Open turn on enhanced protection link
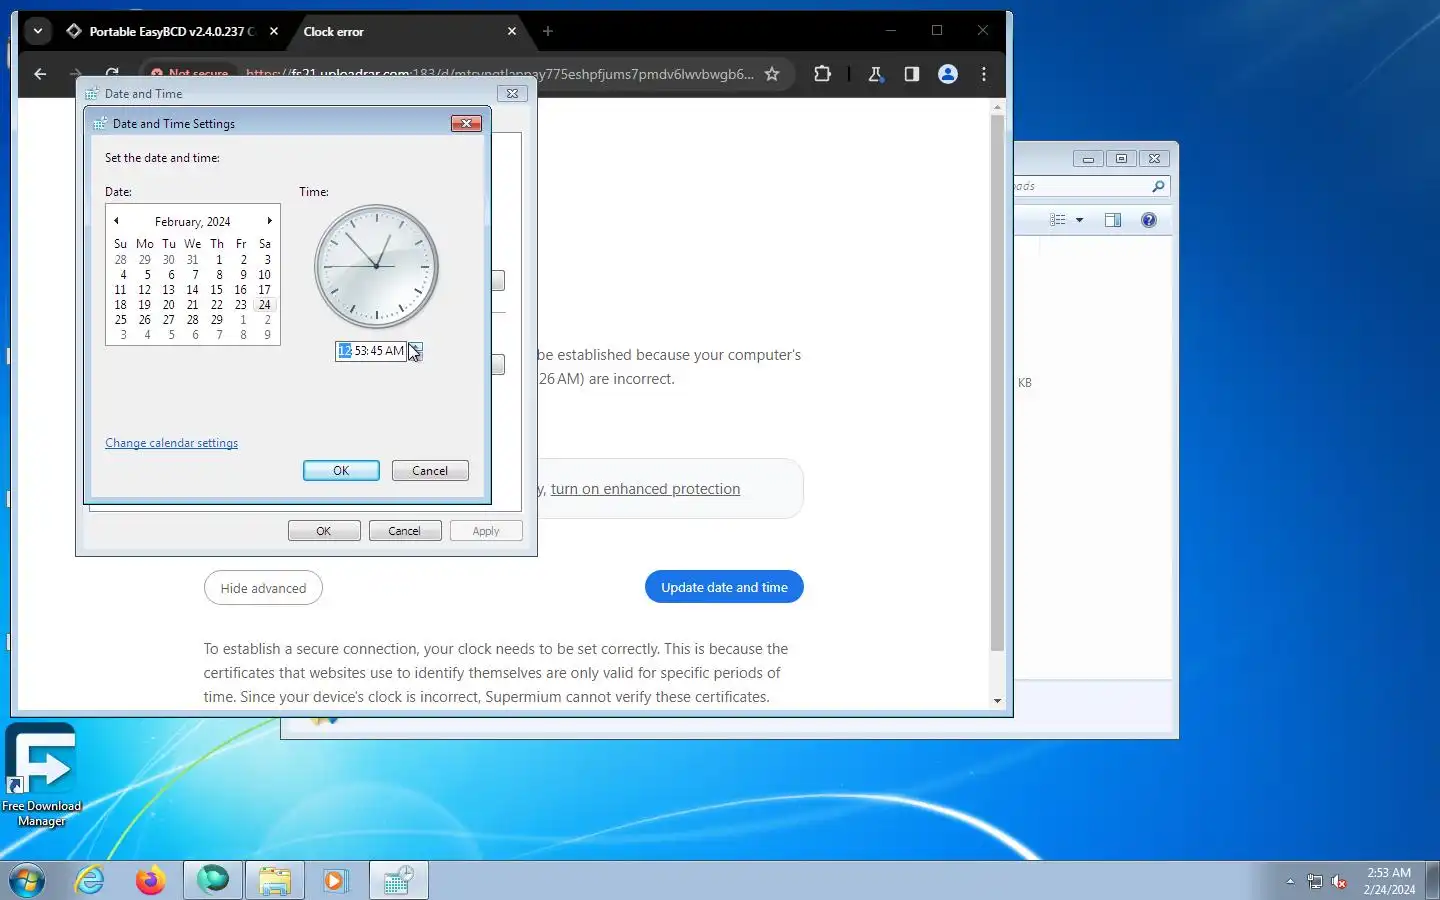Image resolution: width=1440 pixels, height=900 pixels. (x=645, y=489)
